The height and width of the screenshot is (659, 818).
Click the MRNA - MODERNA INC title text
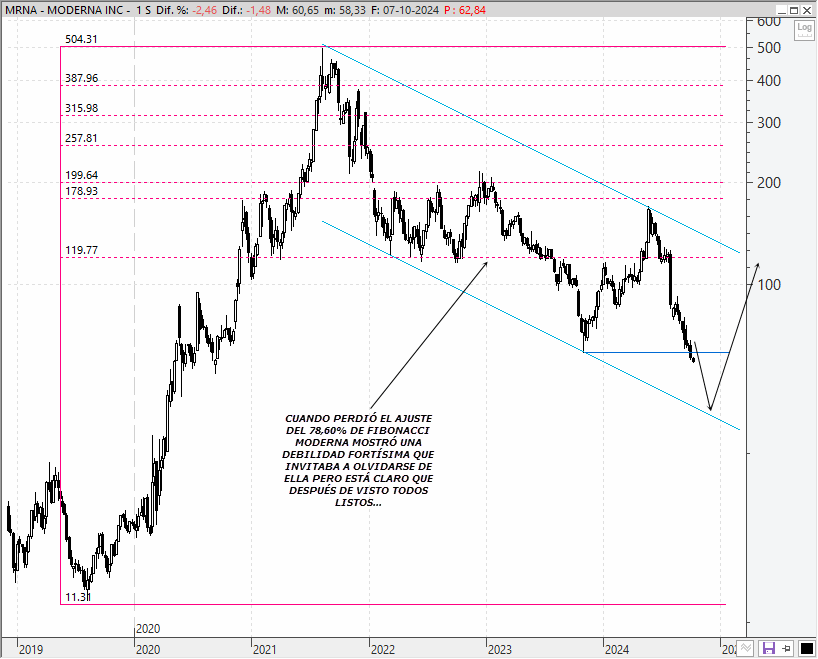(x=65, y=10)
